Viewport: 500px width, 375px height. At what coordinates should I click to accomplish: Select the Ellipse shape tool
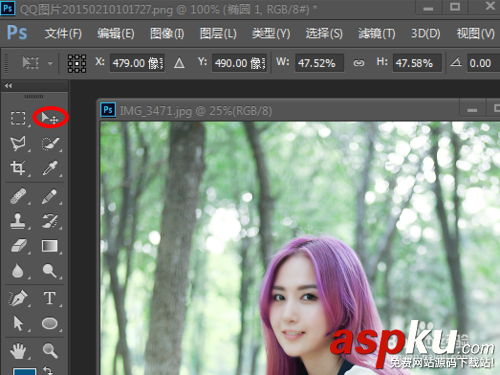point(50,323)
